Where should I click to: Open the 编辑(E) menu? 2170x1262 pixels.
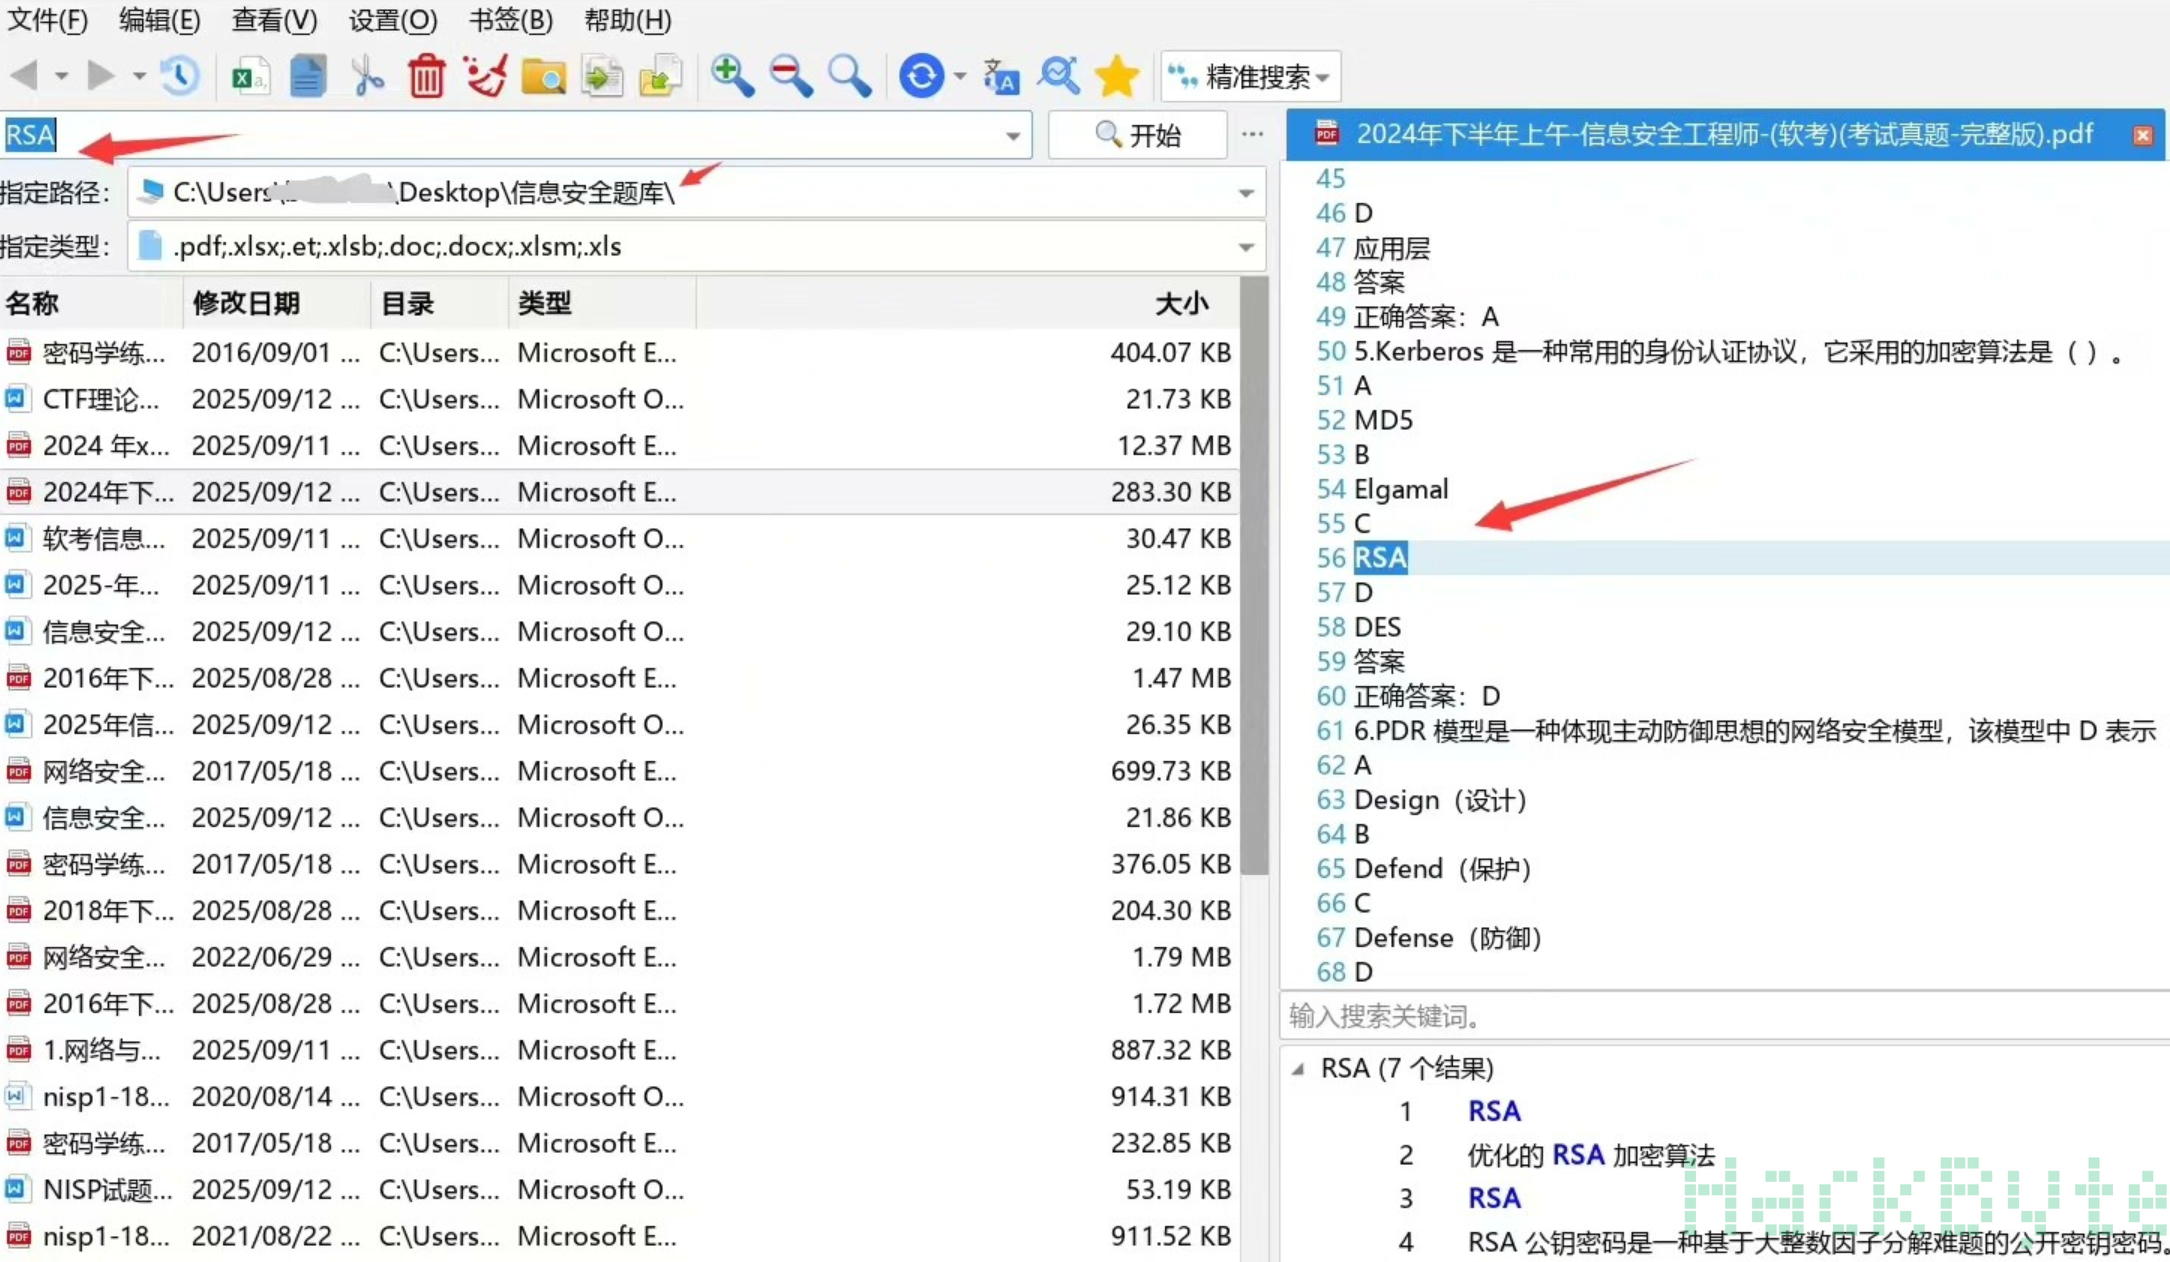pyautogui.click(x=159, y=20)
